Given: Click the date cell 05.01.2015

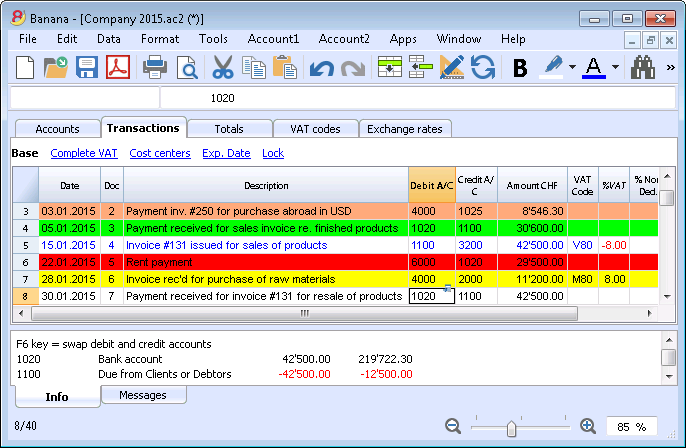Looking at the screenshot, I should pyautogui.click(x=69, y=228).
